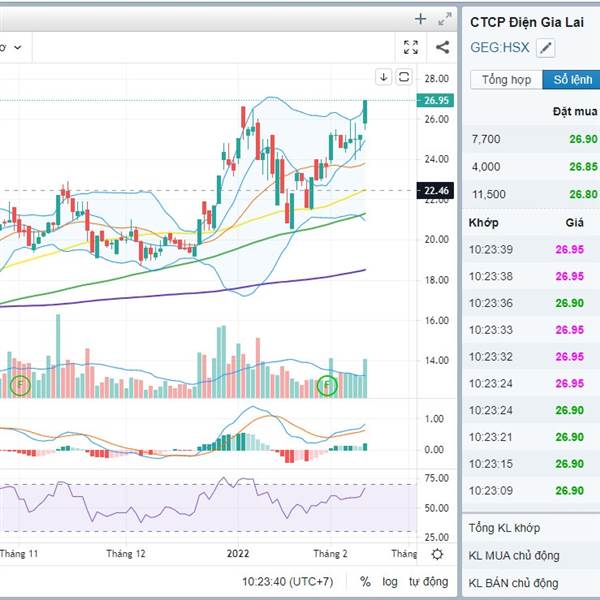Select the Sổ lệnh tab
600x600 pixels.
pos(572,80)
